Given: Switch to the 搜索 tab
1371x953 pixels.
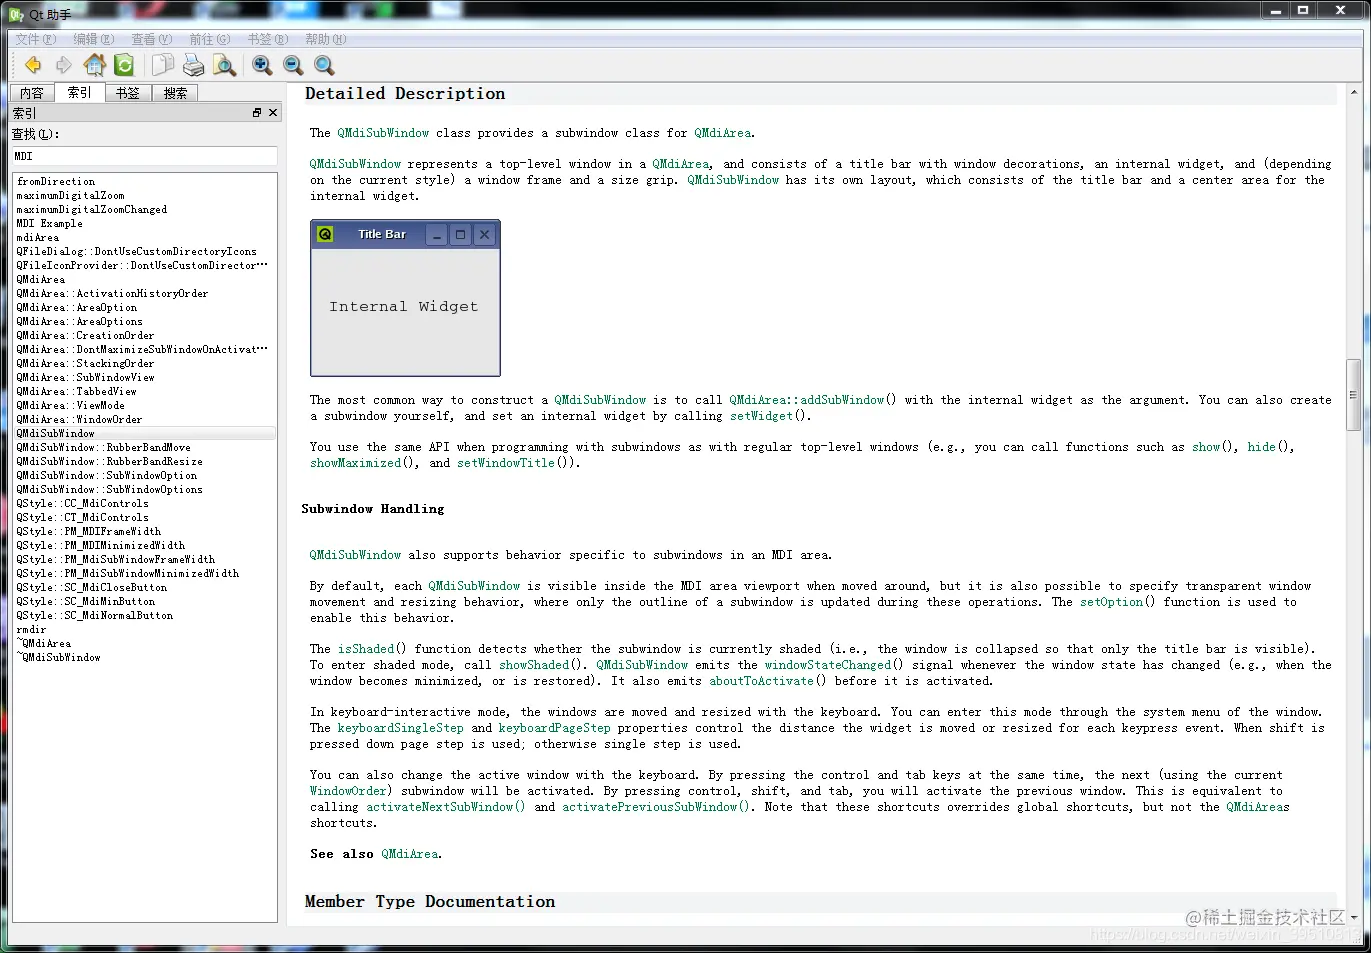Looking at the screenshot, I should 175,93.
